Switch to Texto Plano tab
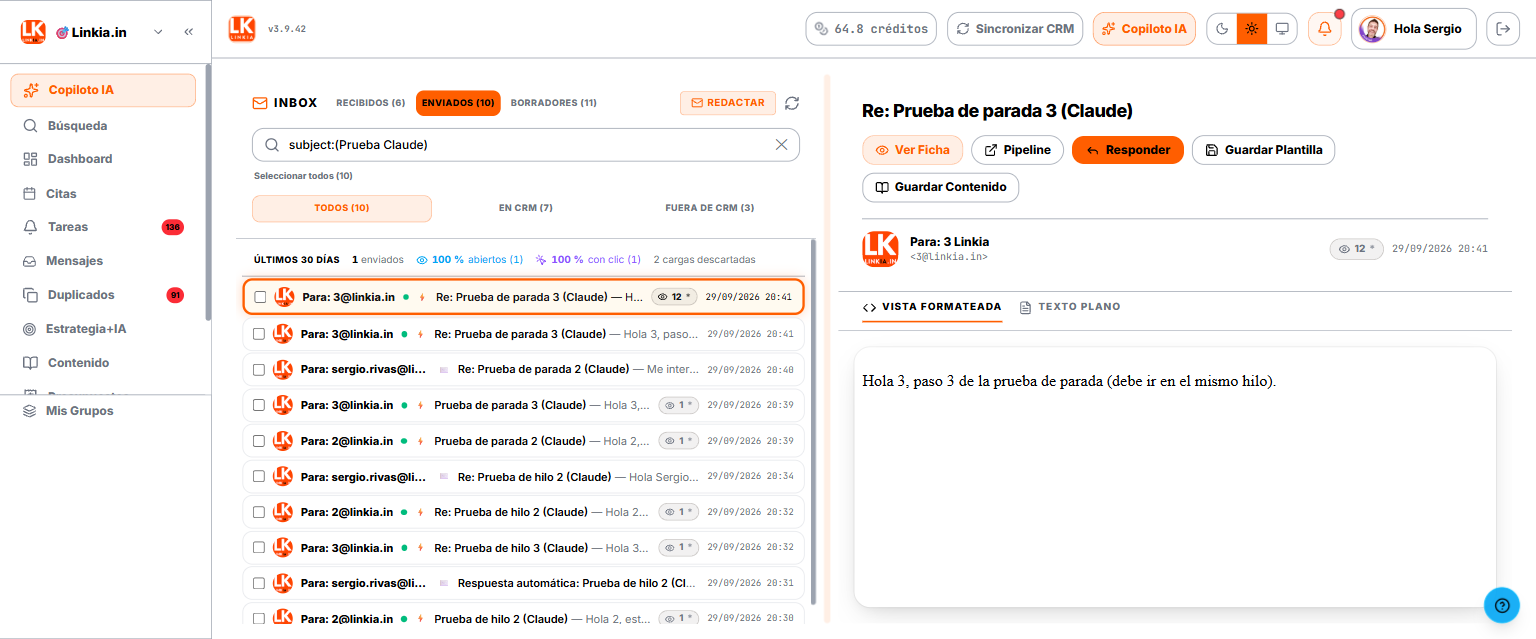Viewport: 1536px width, 639px height. pos(1070,307)
